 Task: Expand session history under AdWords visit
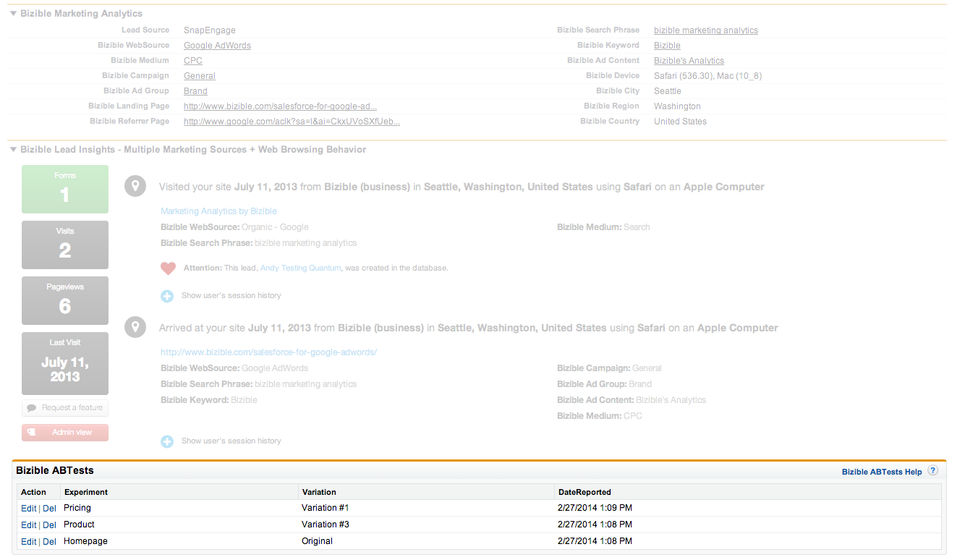(167, 441)
